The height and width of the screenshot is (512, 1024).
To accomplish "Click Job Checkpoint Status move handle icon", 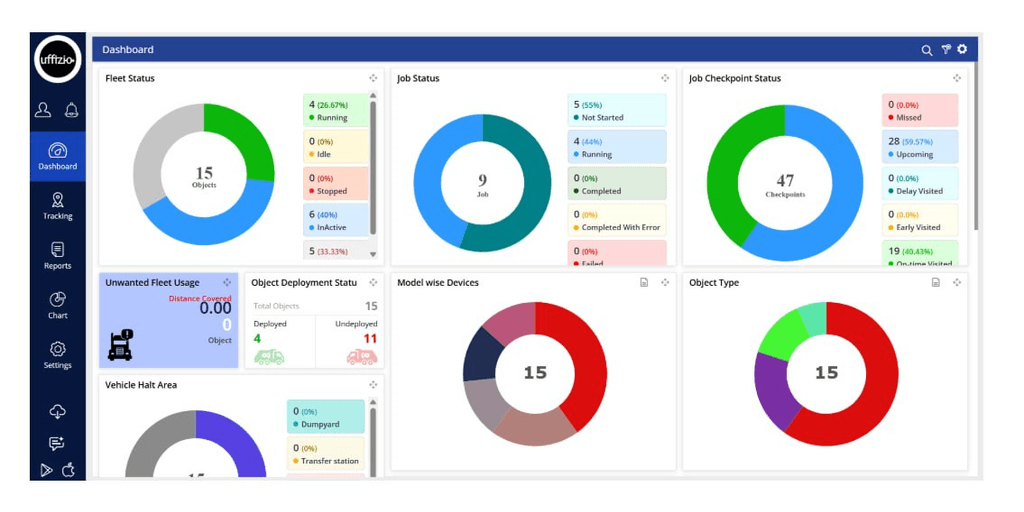I will point(957,78).
